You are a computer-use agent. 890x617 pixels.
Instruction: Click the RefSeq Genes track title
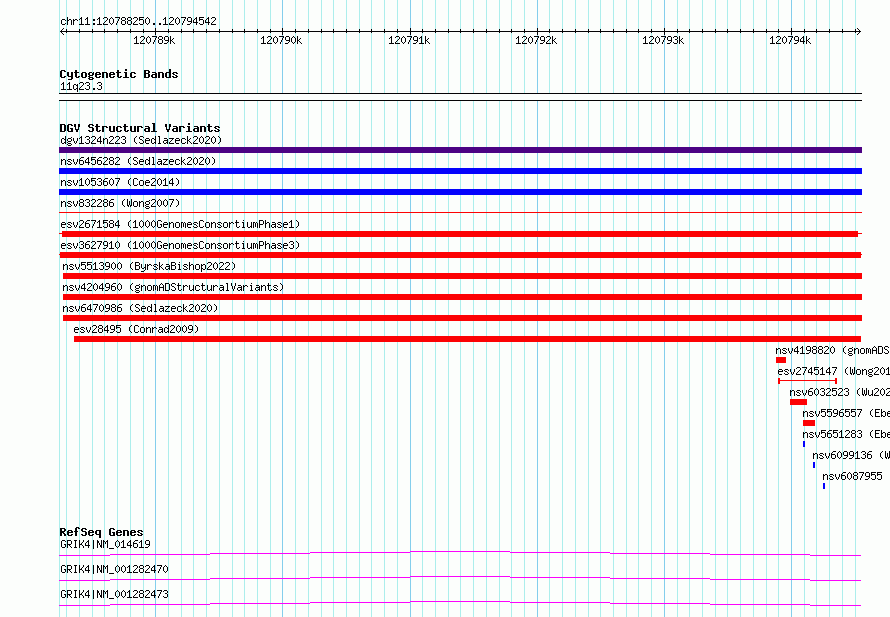tap(102, 532)
